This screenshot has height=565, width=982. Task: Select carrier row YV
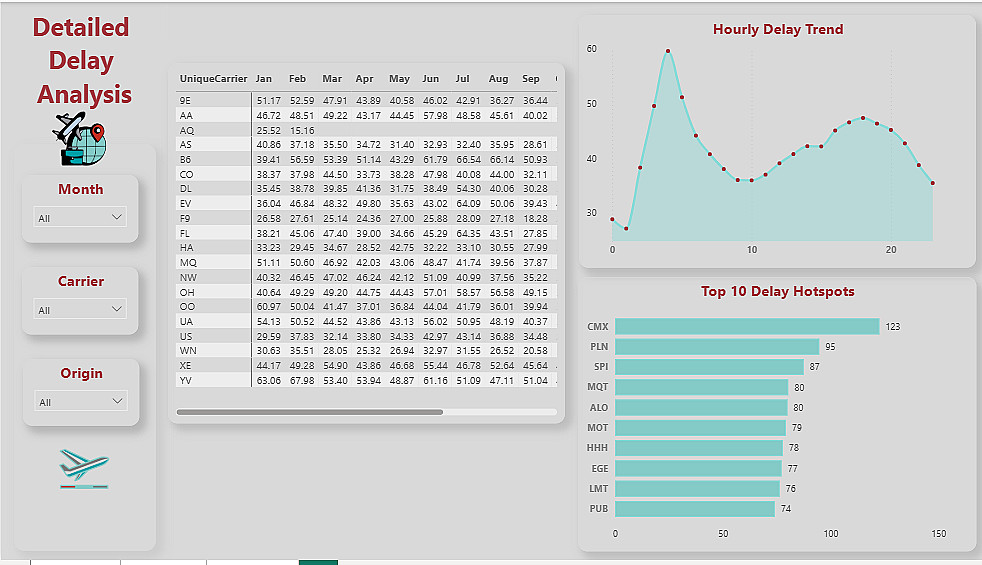[366, 380]
